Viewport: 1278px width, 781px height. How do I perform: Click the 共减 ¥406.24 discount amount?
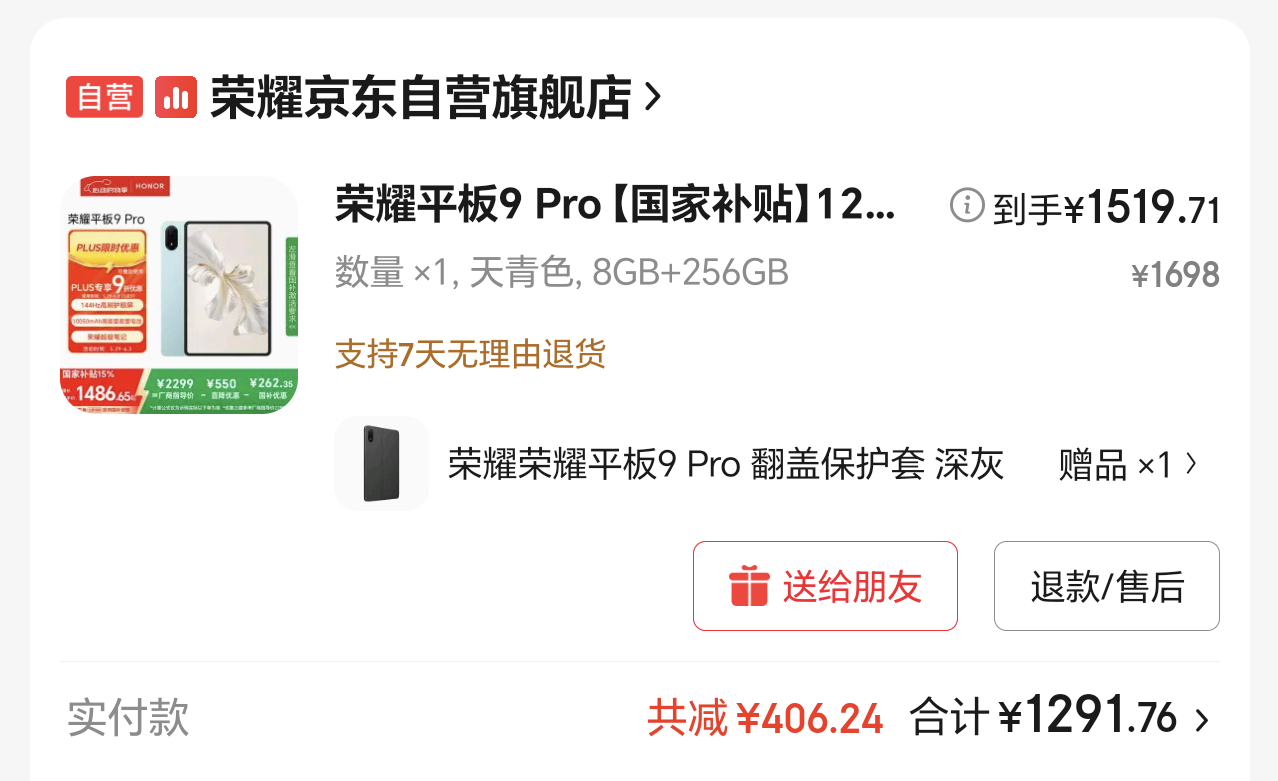pyautogui.click(x=765, y=718)
